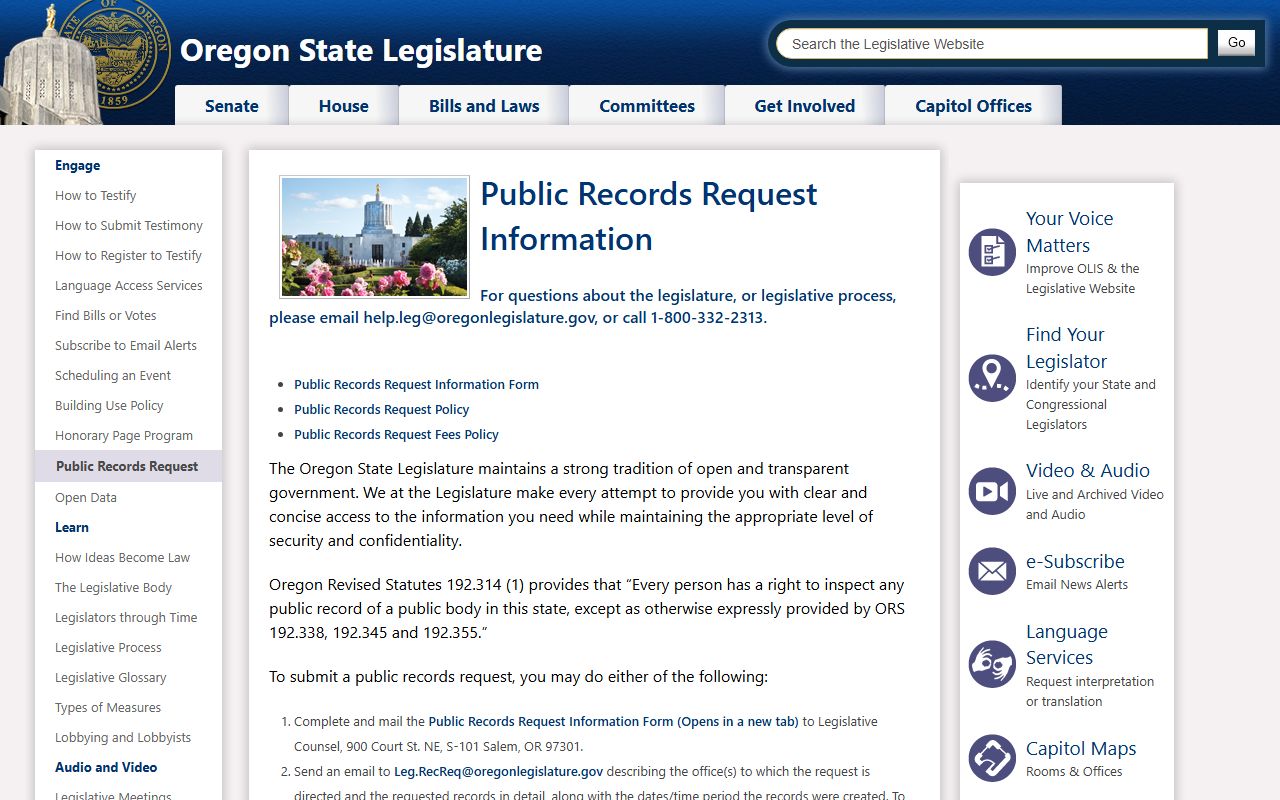The width and height of the screenshot is (1280, 800).
Task: Open Find Bills or Votes link
Action: tap(106, 315)
